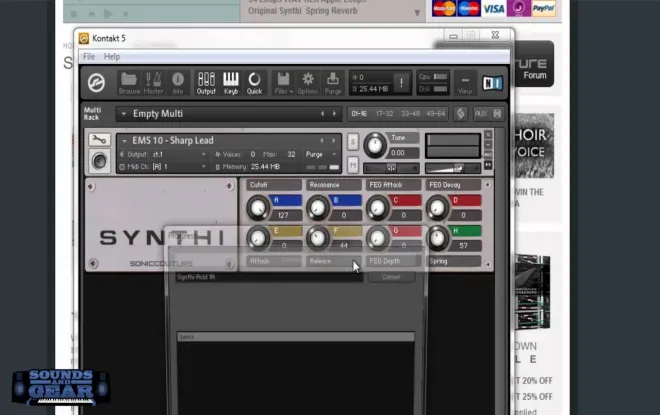This screenshot has height=415, width=660.
Task: Click the diamond icon beside 49-64
Action: pos(460,114)
